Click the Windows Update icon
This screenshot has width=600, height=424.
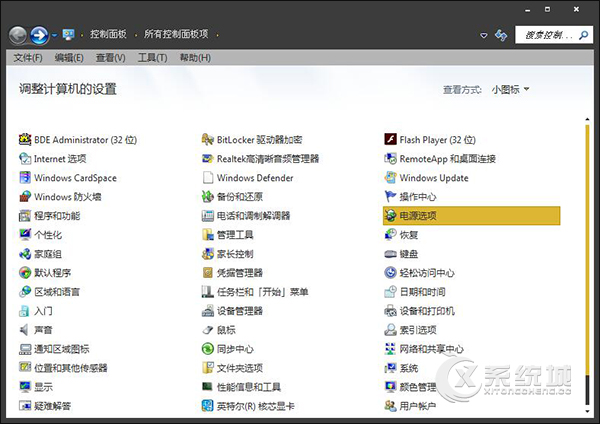(390, 178)
